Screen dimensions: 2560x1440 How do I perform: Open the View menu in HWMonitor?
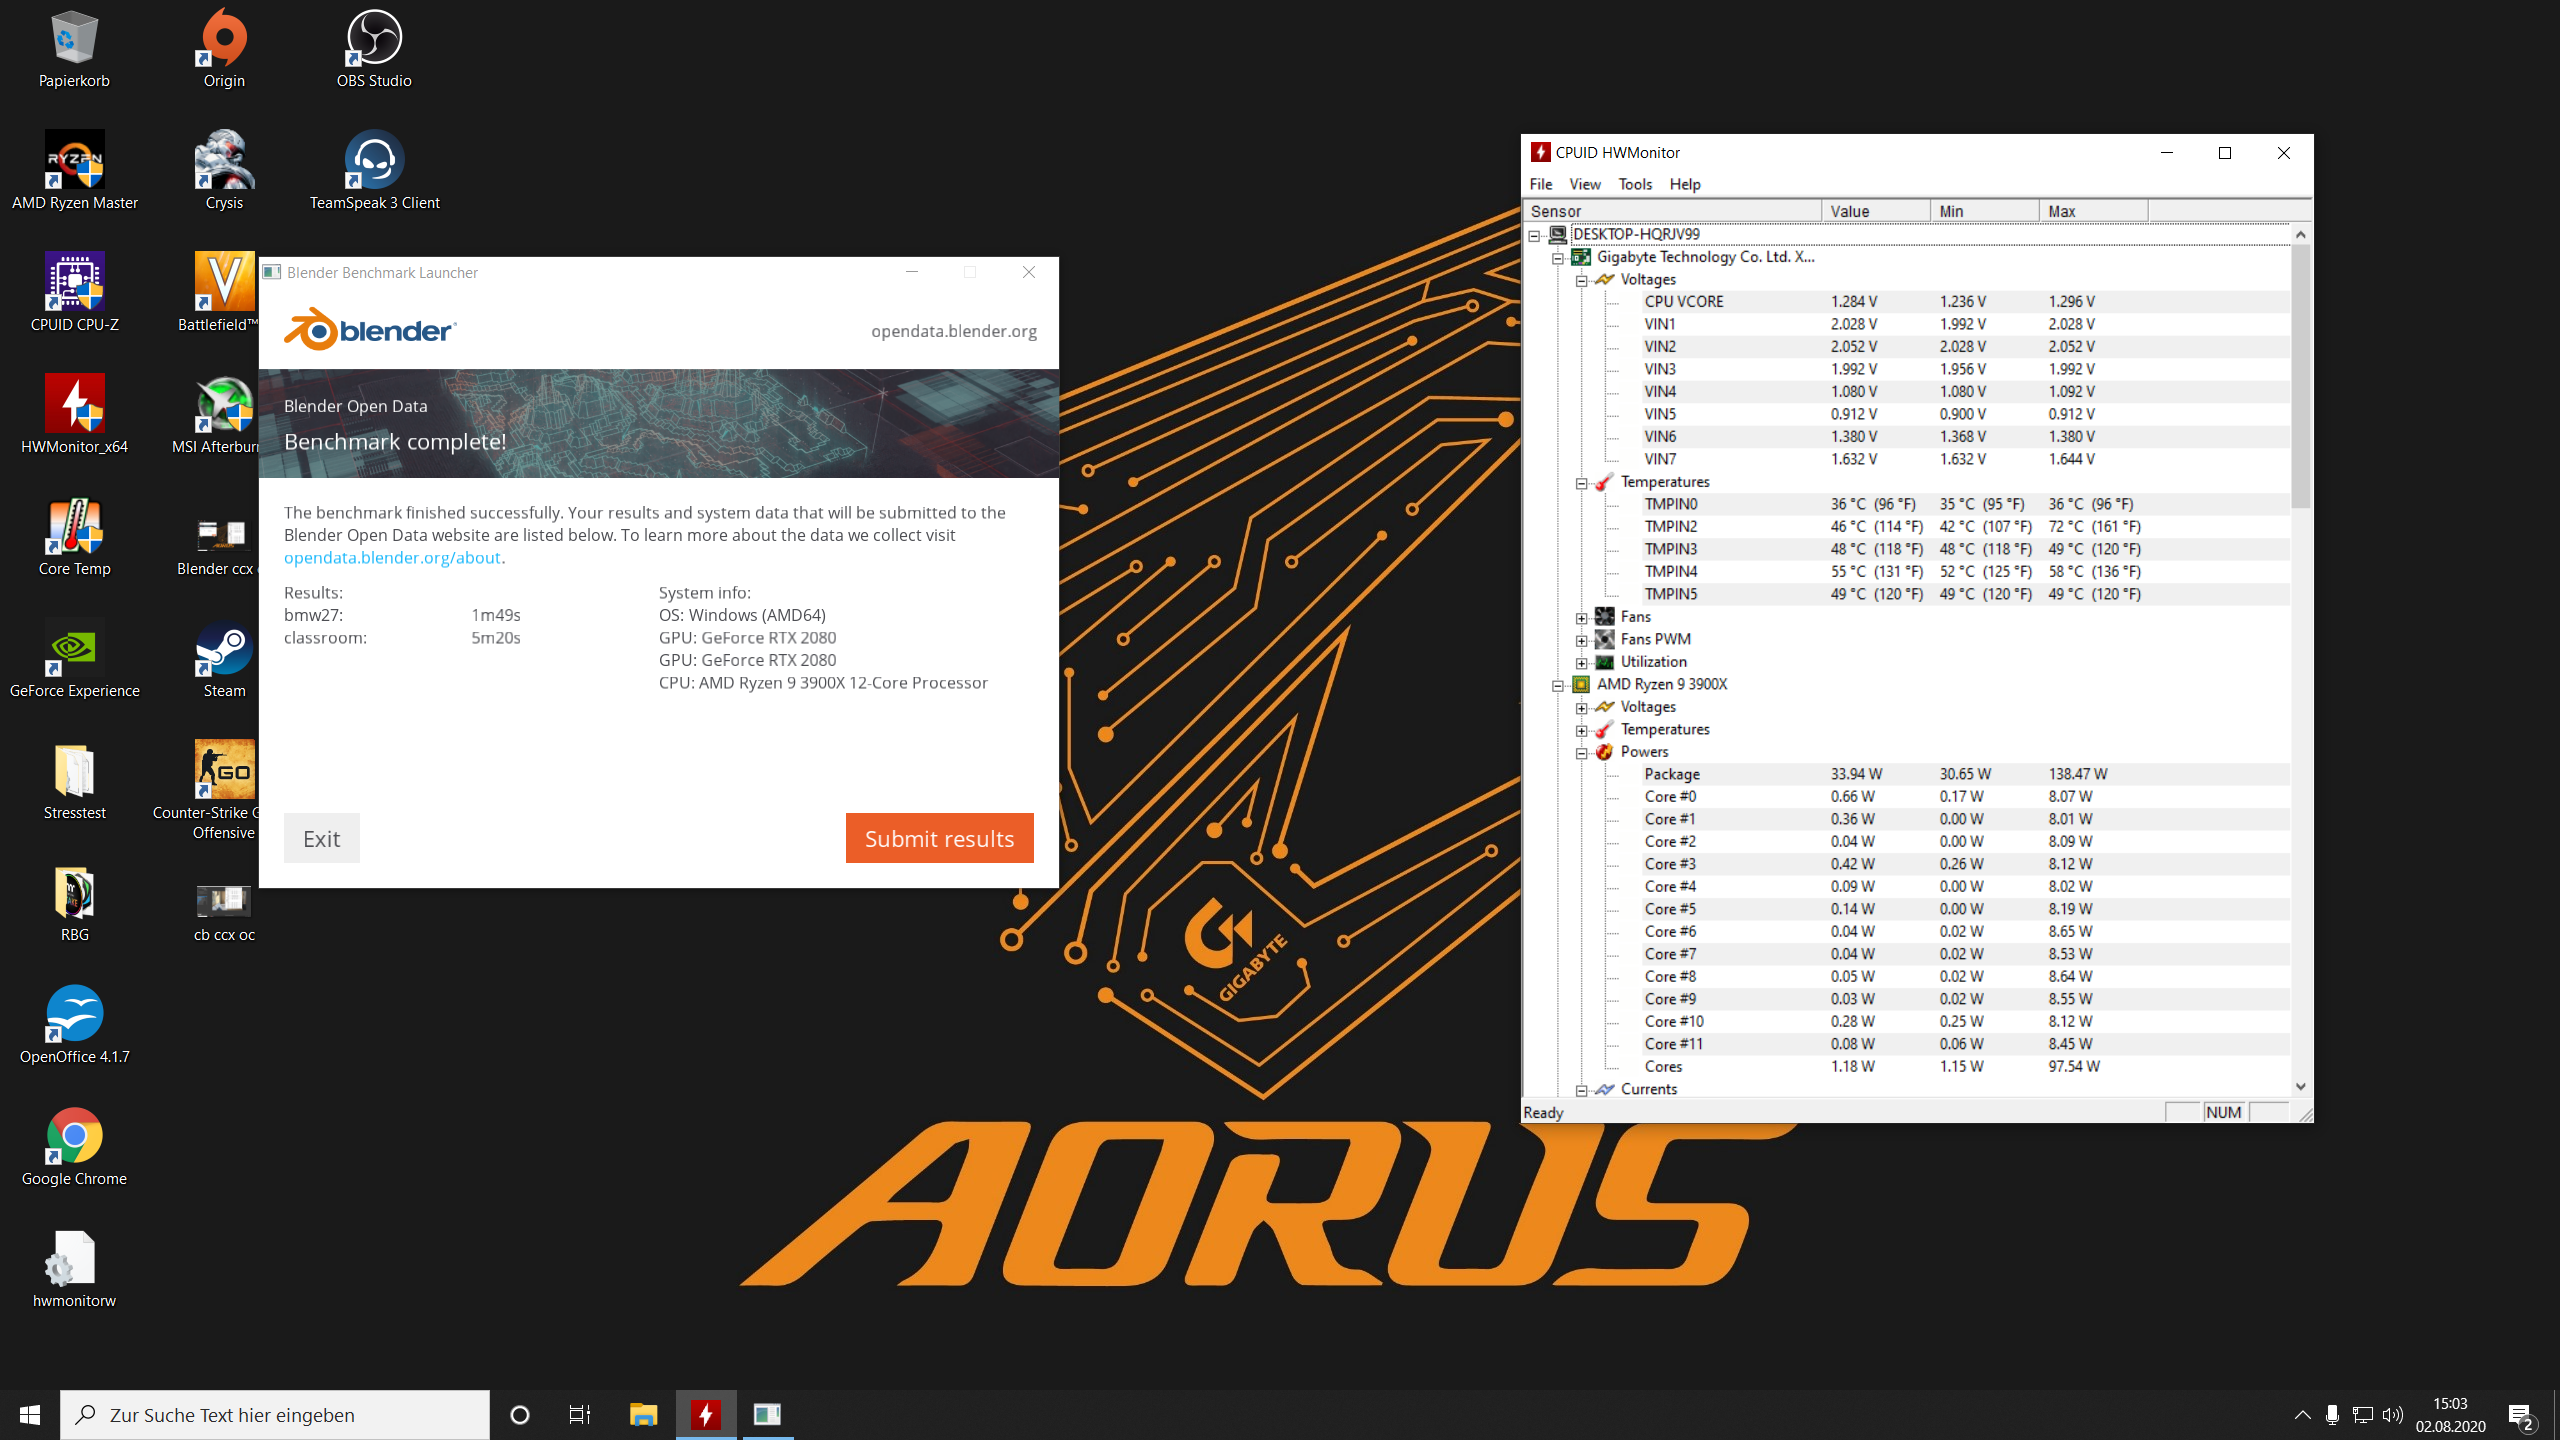[x=1584, y=184]
